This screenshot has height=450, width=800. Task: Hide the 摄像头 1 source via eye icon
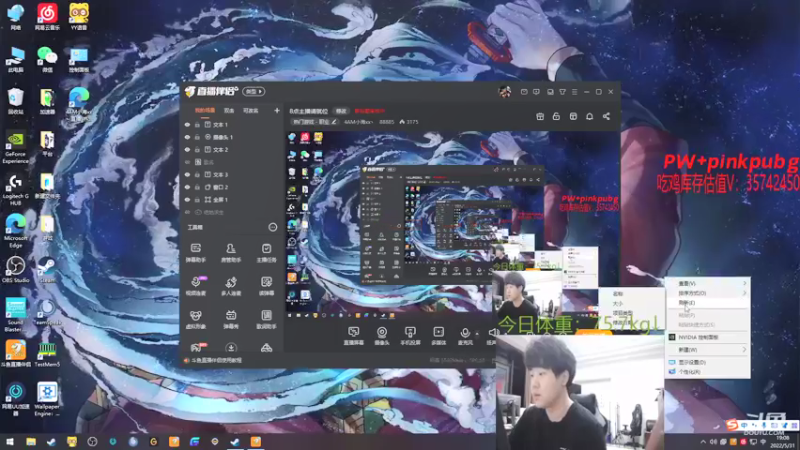point(187,137)
